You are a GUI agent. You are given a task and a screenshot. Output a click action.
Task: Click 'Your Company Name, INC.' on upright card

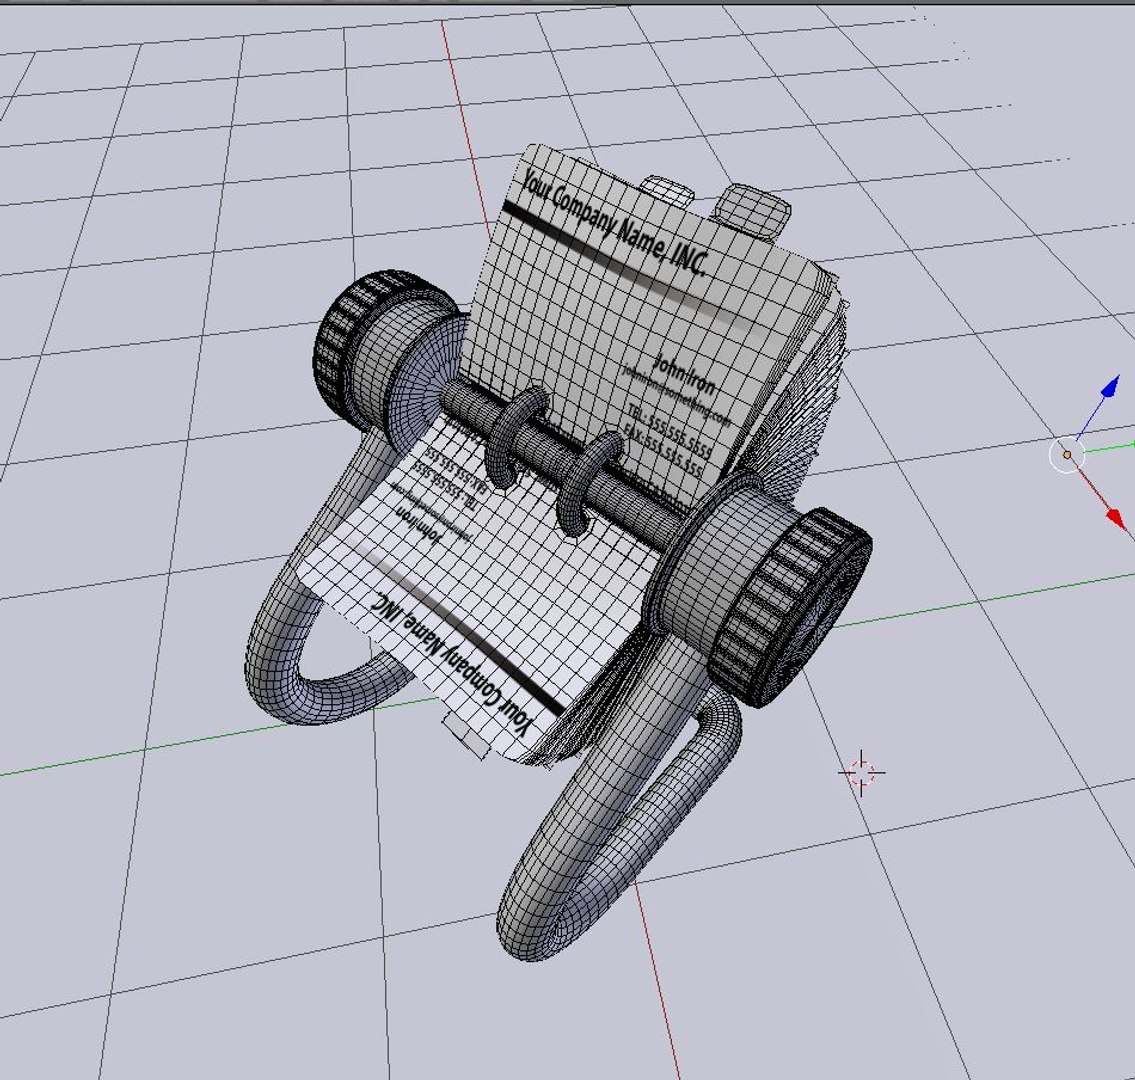615,221
